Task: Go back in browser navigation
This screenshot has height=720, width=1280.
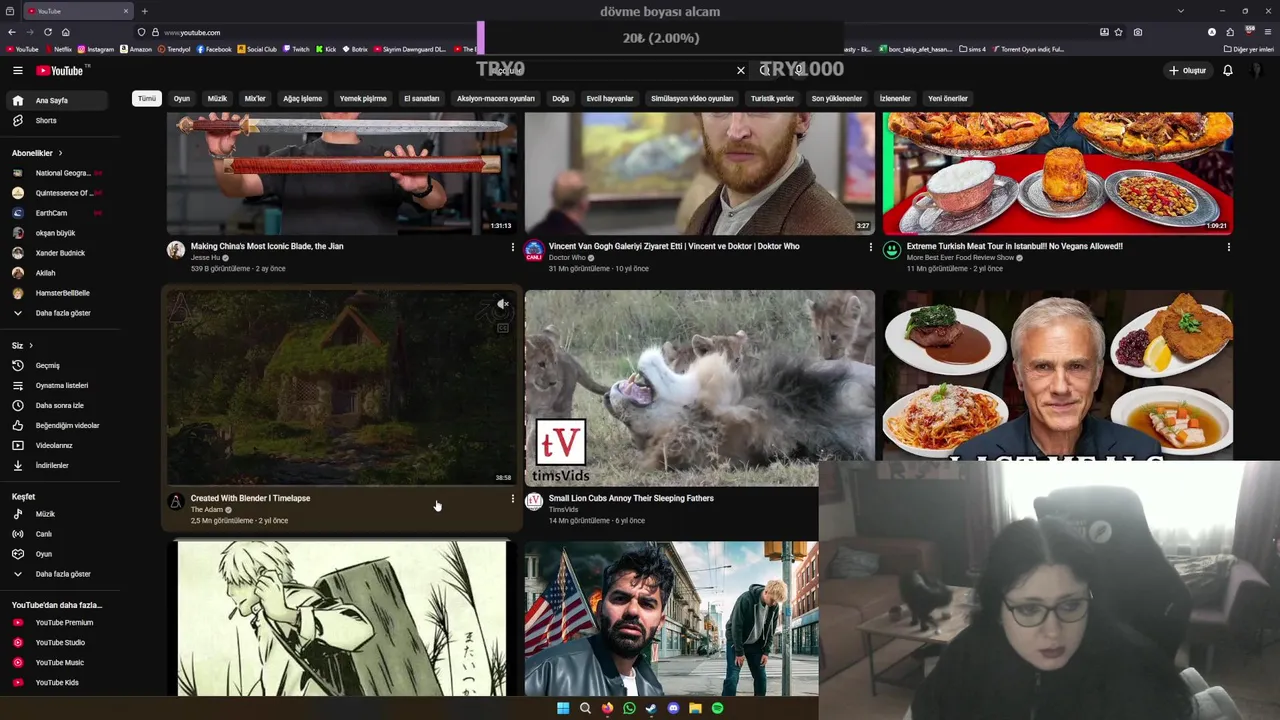Action: click(12, 32)
